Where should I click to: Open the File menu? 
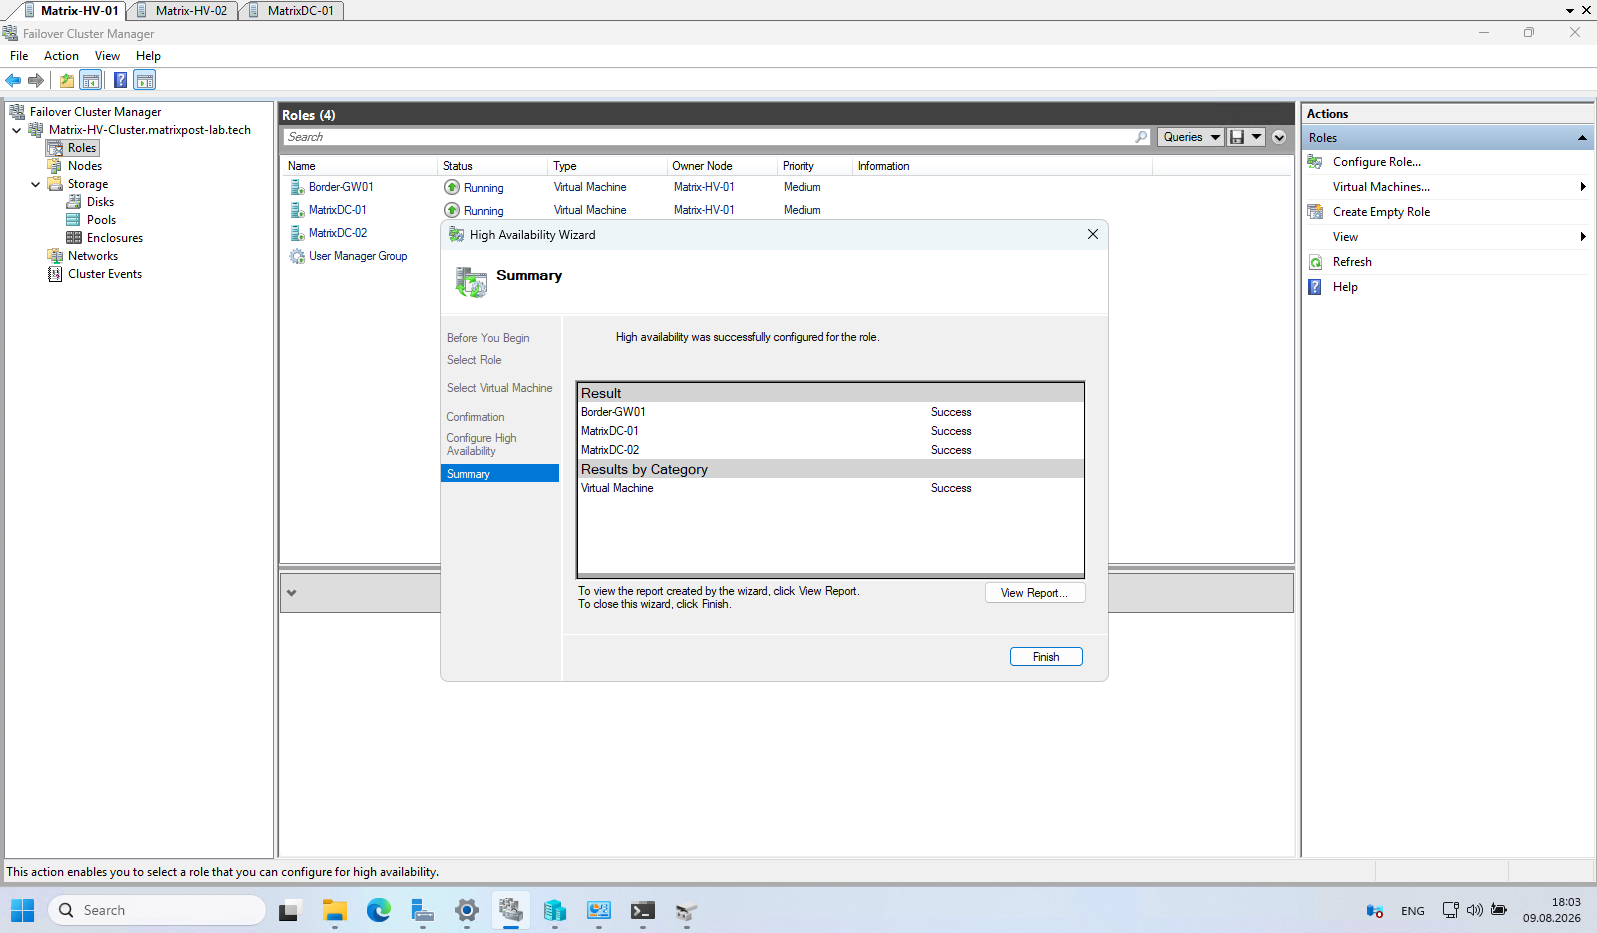(x=19, y=56)
